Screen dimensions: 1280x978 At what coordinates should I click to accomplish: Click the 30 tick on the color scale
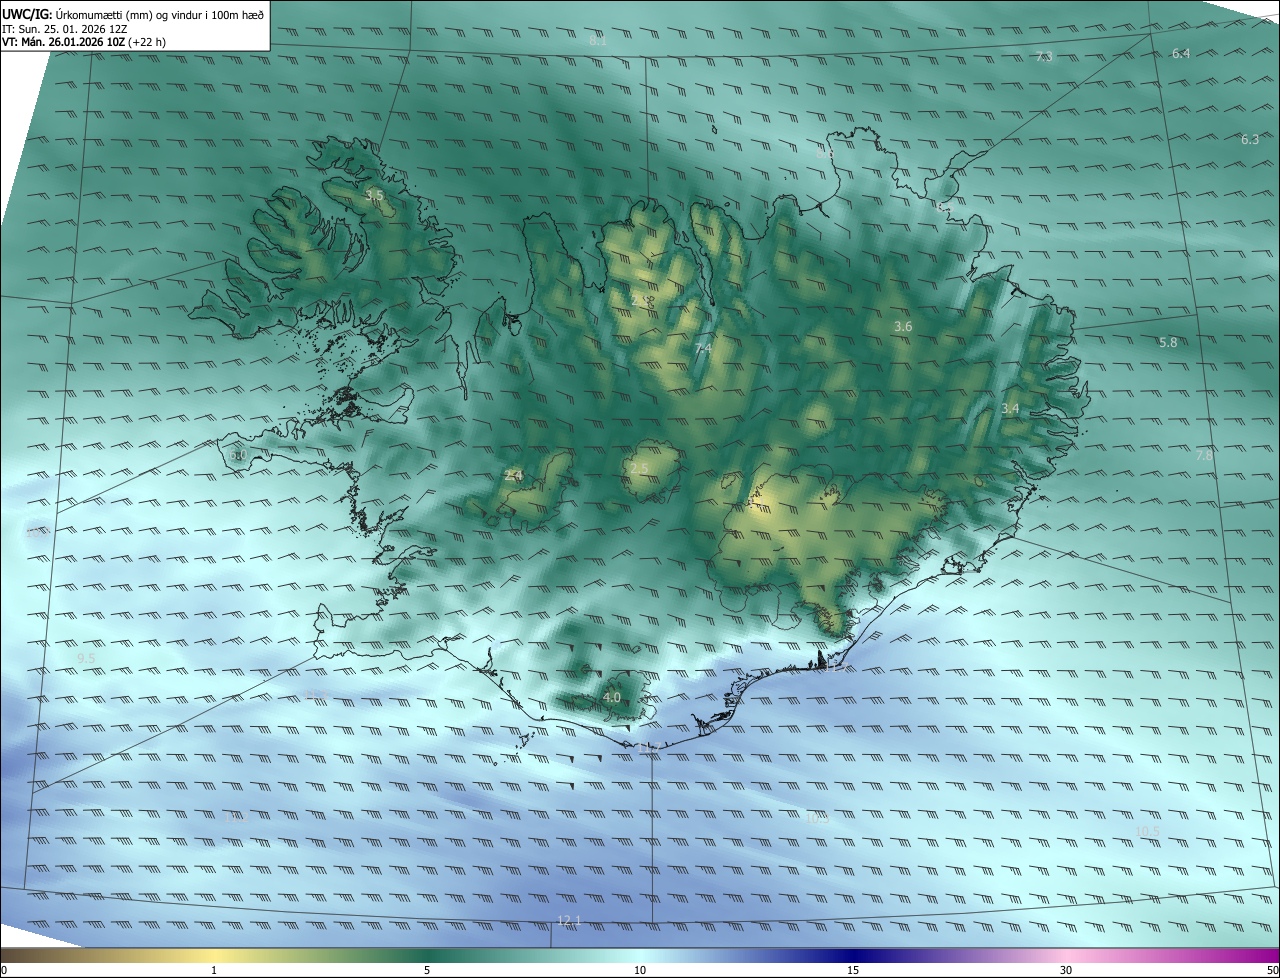coord(1066,970)
